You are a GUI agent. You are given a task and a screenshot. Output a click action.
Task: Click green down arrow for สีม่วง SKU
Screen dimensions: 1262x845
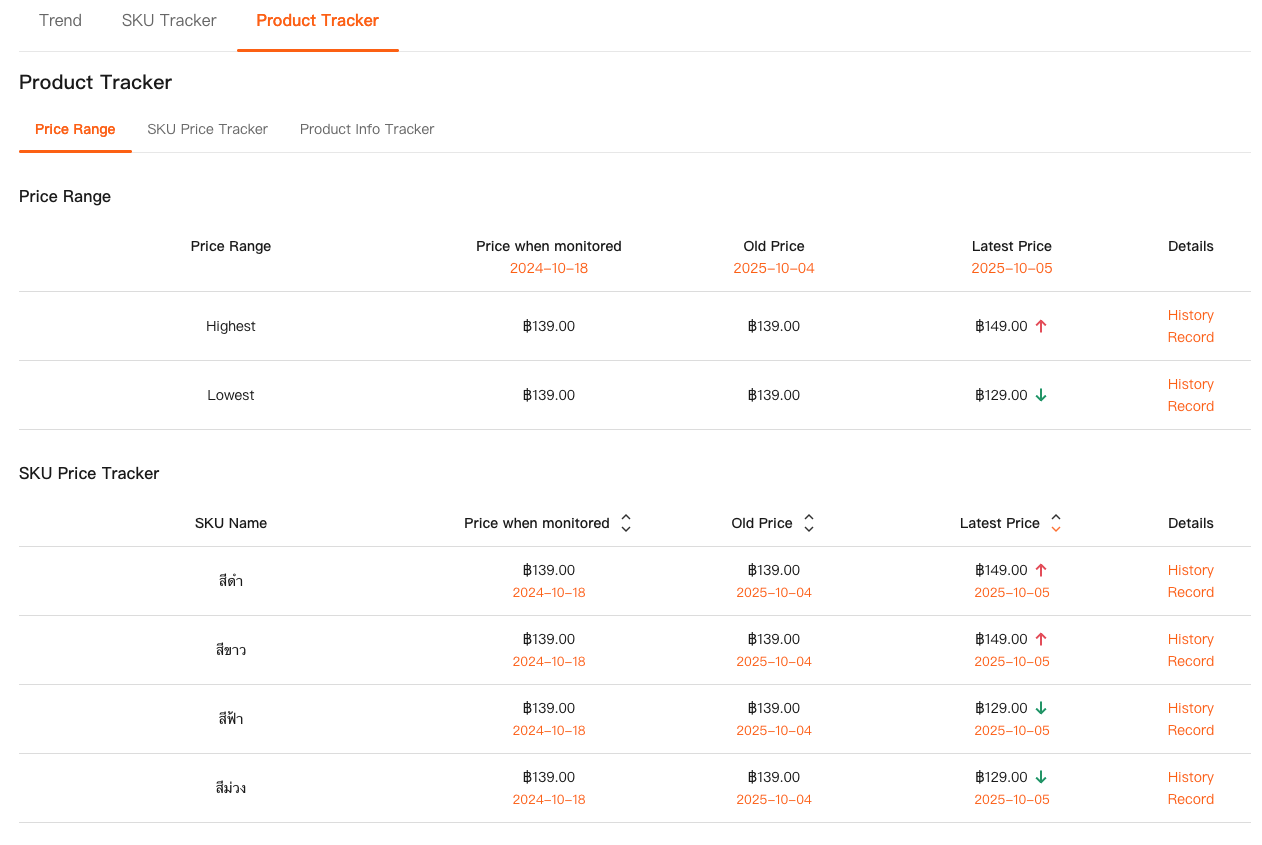1040,777
